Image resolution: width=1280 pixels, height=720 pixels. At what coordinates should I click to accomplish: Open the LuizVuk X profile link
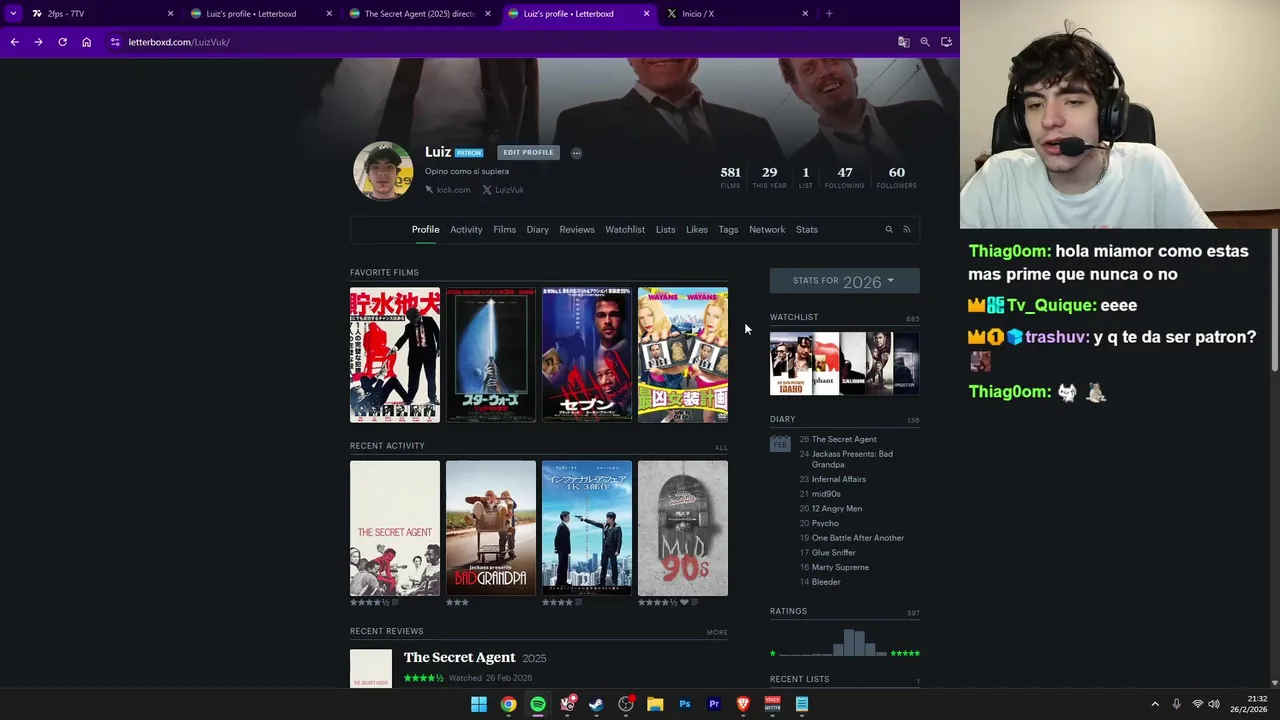tap(503, 190)
